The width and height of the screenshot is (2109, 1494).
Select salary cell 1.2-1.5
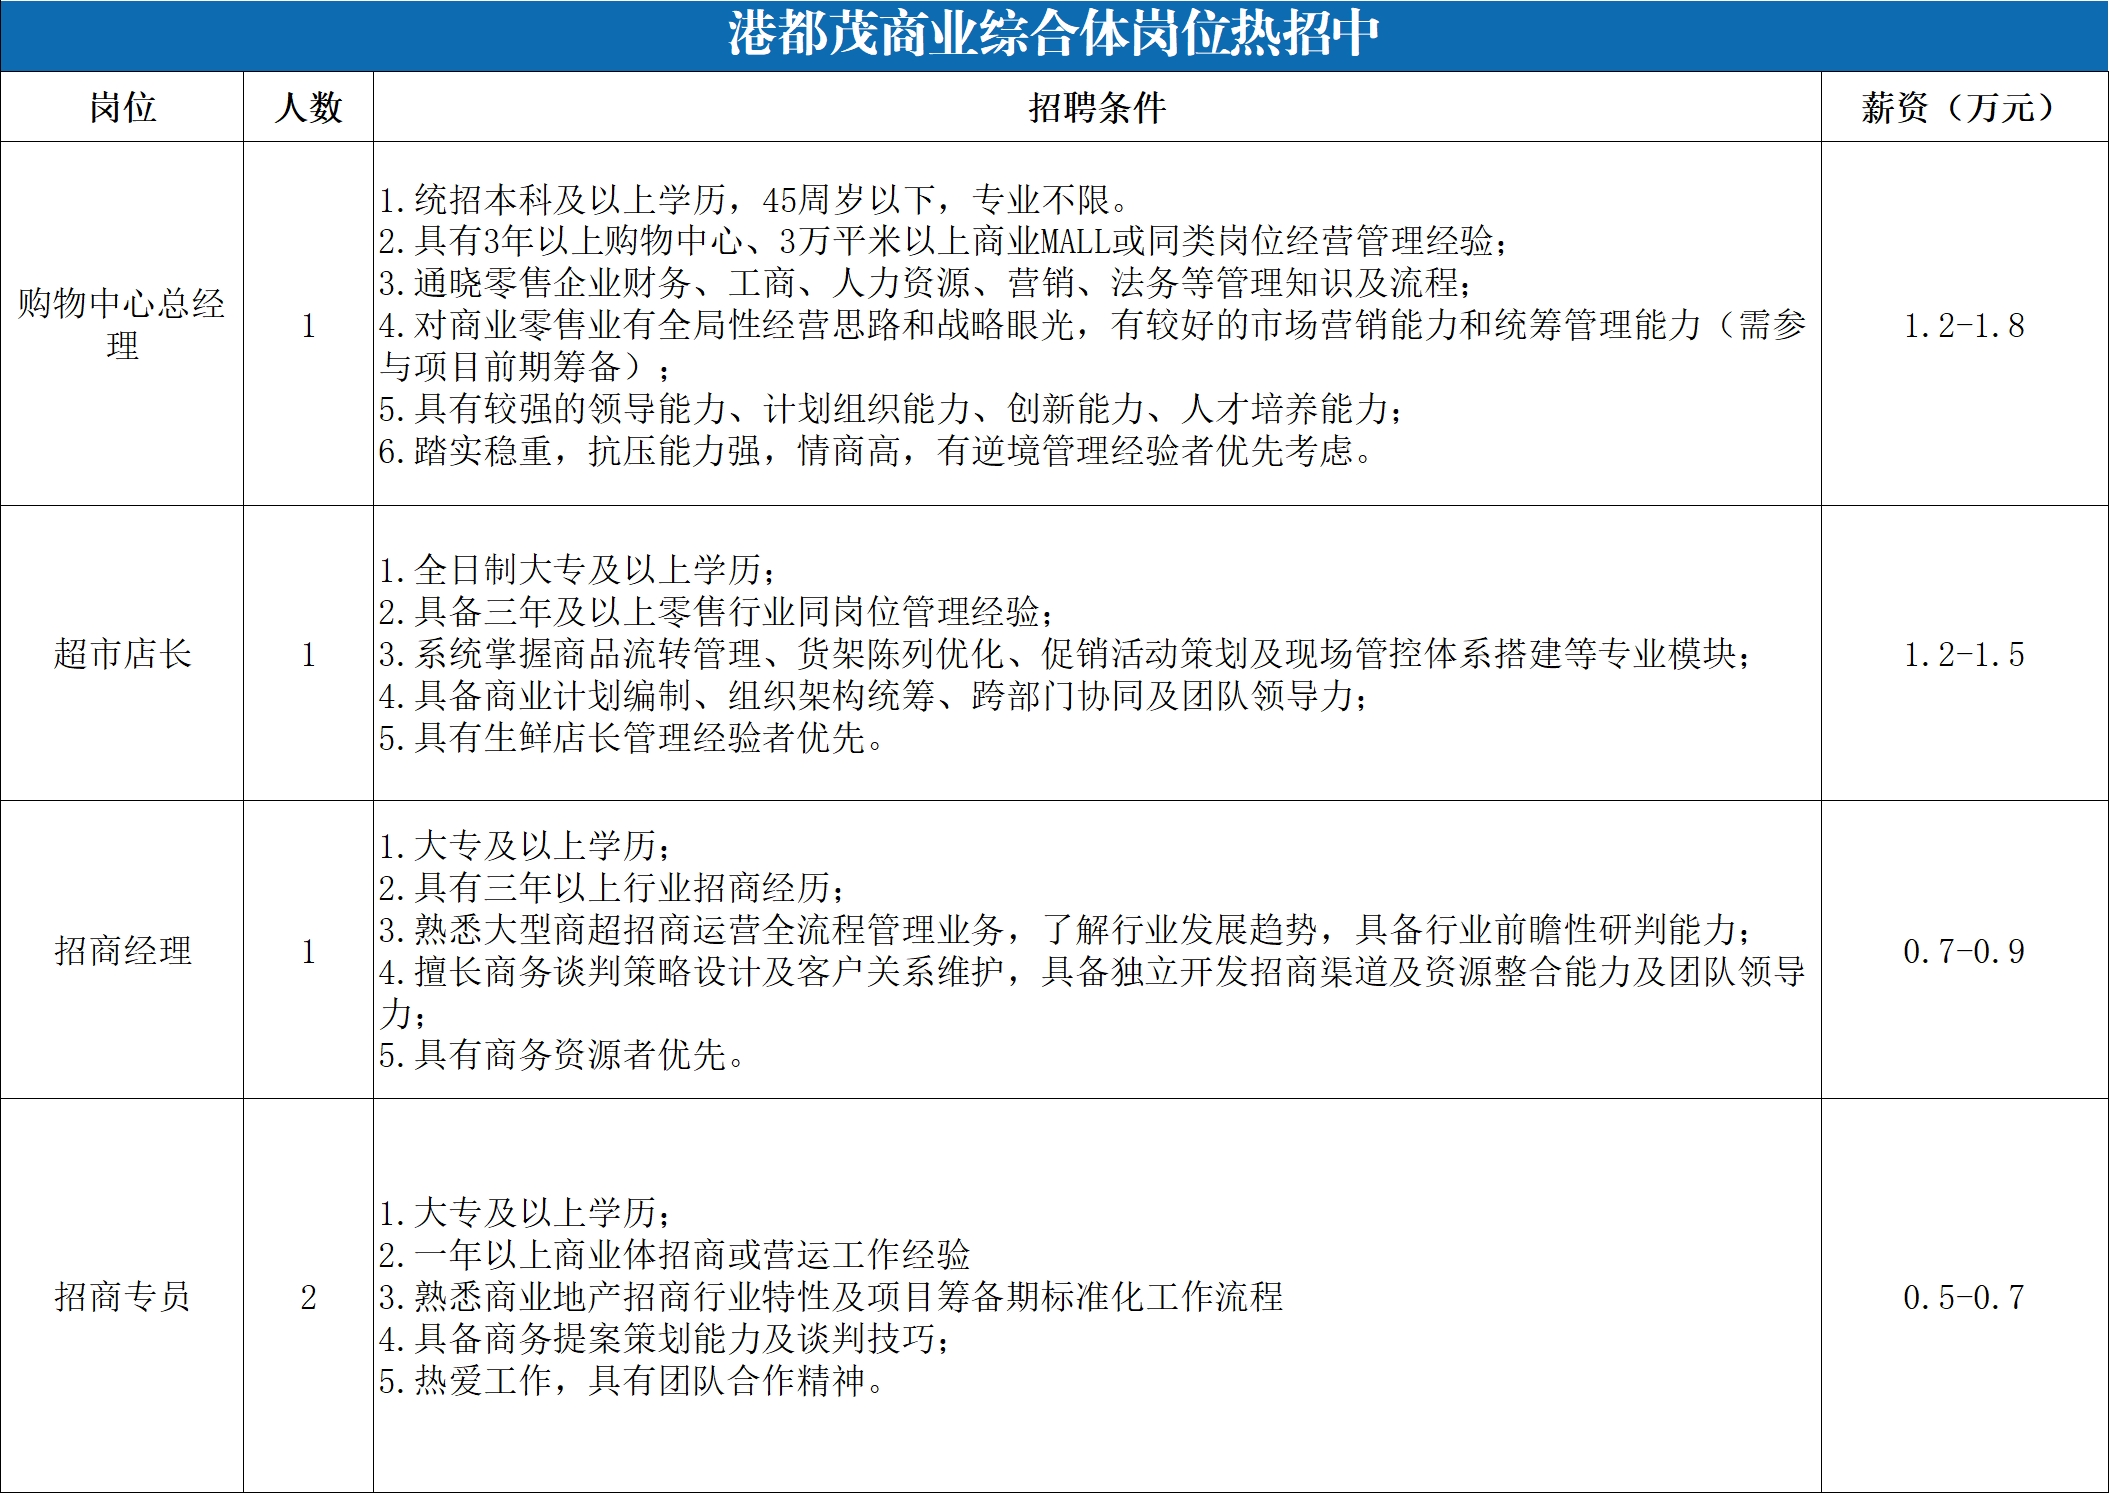[x=1964, y=654]
